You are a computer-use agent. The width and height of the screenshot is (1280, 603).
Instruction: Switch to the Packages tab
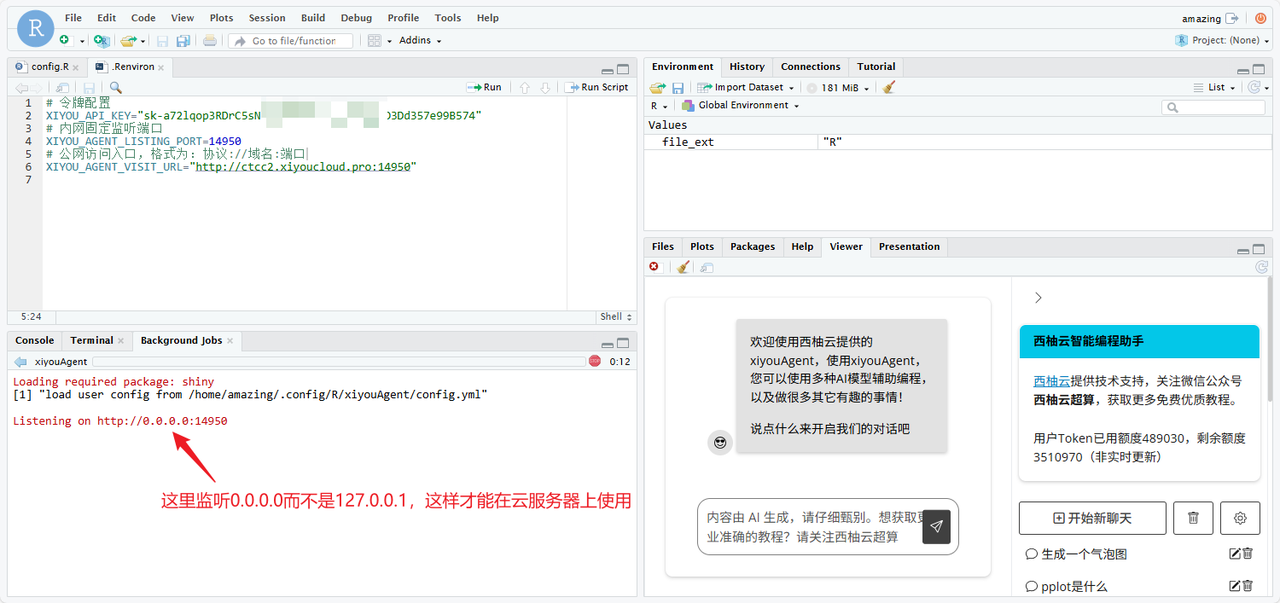tap(752, 246)
